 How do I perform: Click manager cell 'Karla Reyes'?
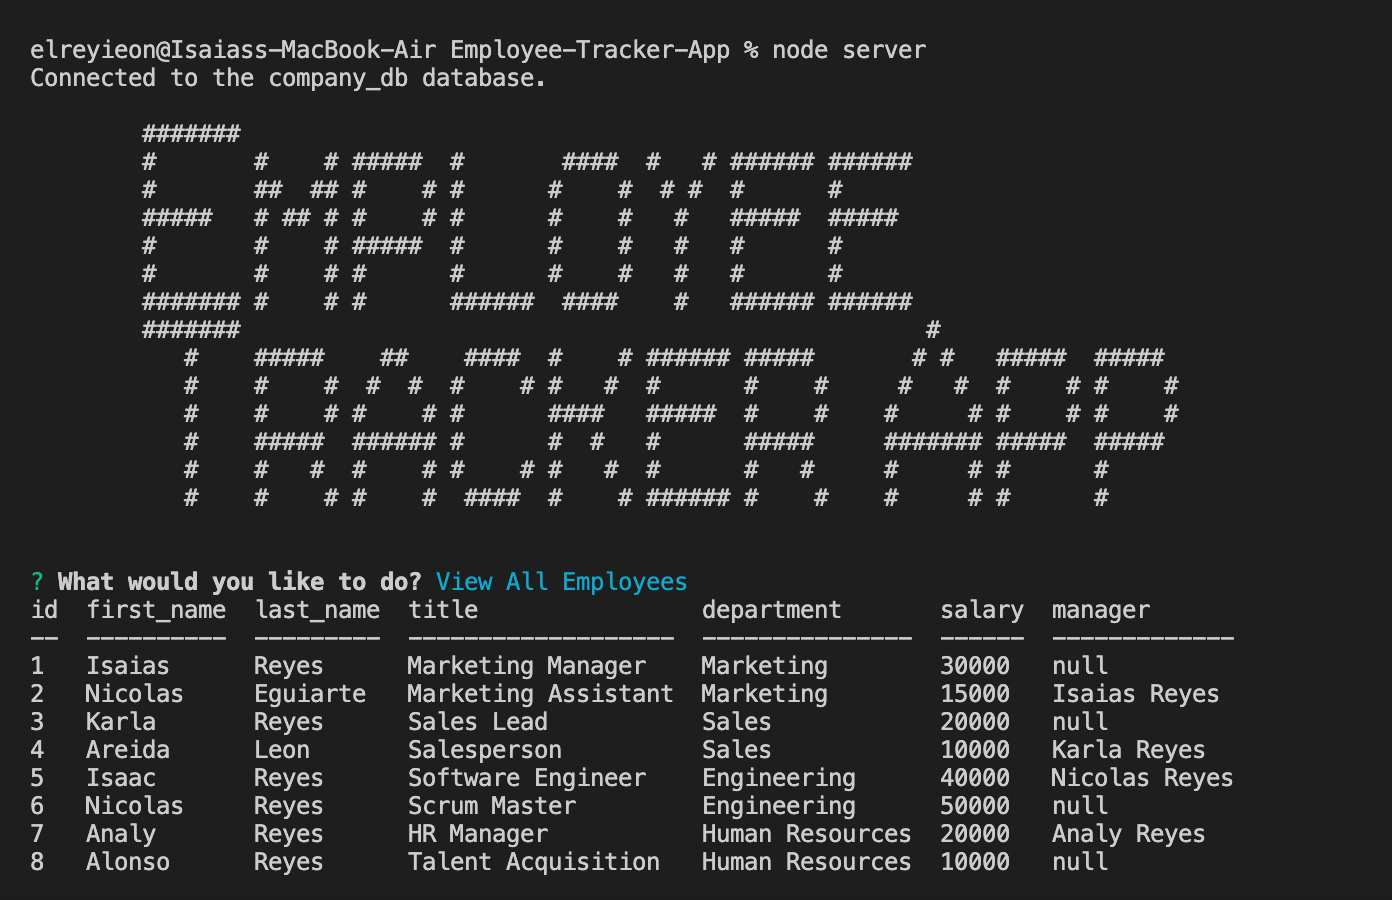1129,750
